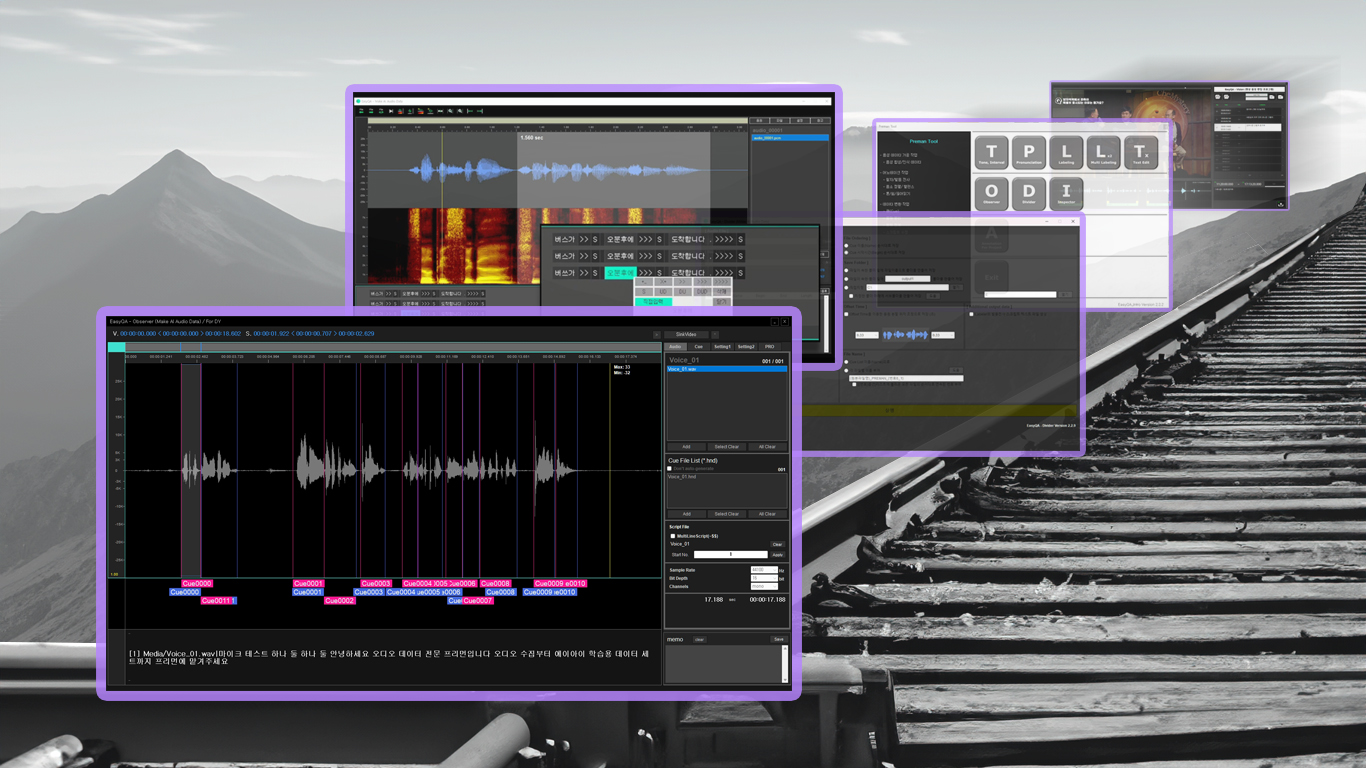The height and width of the screenshot is (768, 1366).
Task: Select the pink Cue0000 marker label
Action: pyautogui.click(x=197, y=583)
